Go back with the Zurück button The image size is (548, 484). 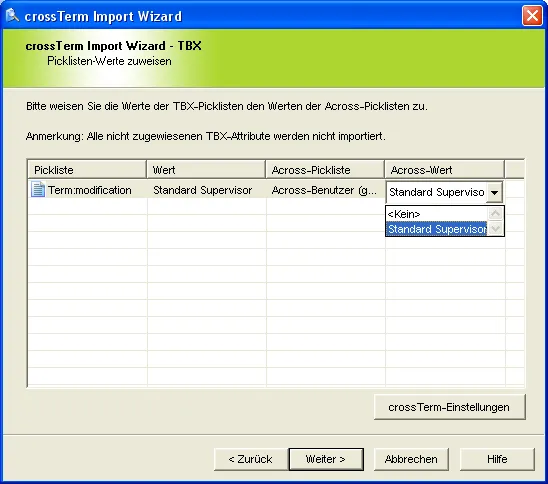pyautogui.click(x=251, y=459)
